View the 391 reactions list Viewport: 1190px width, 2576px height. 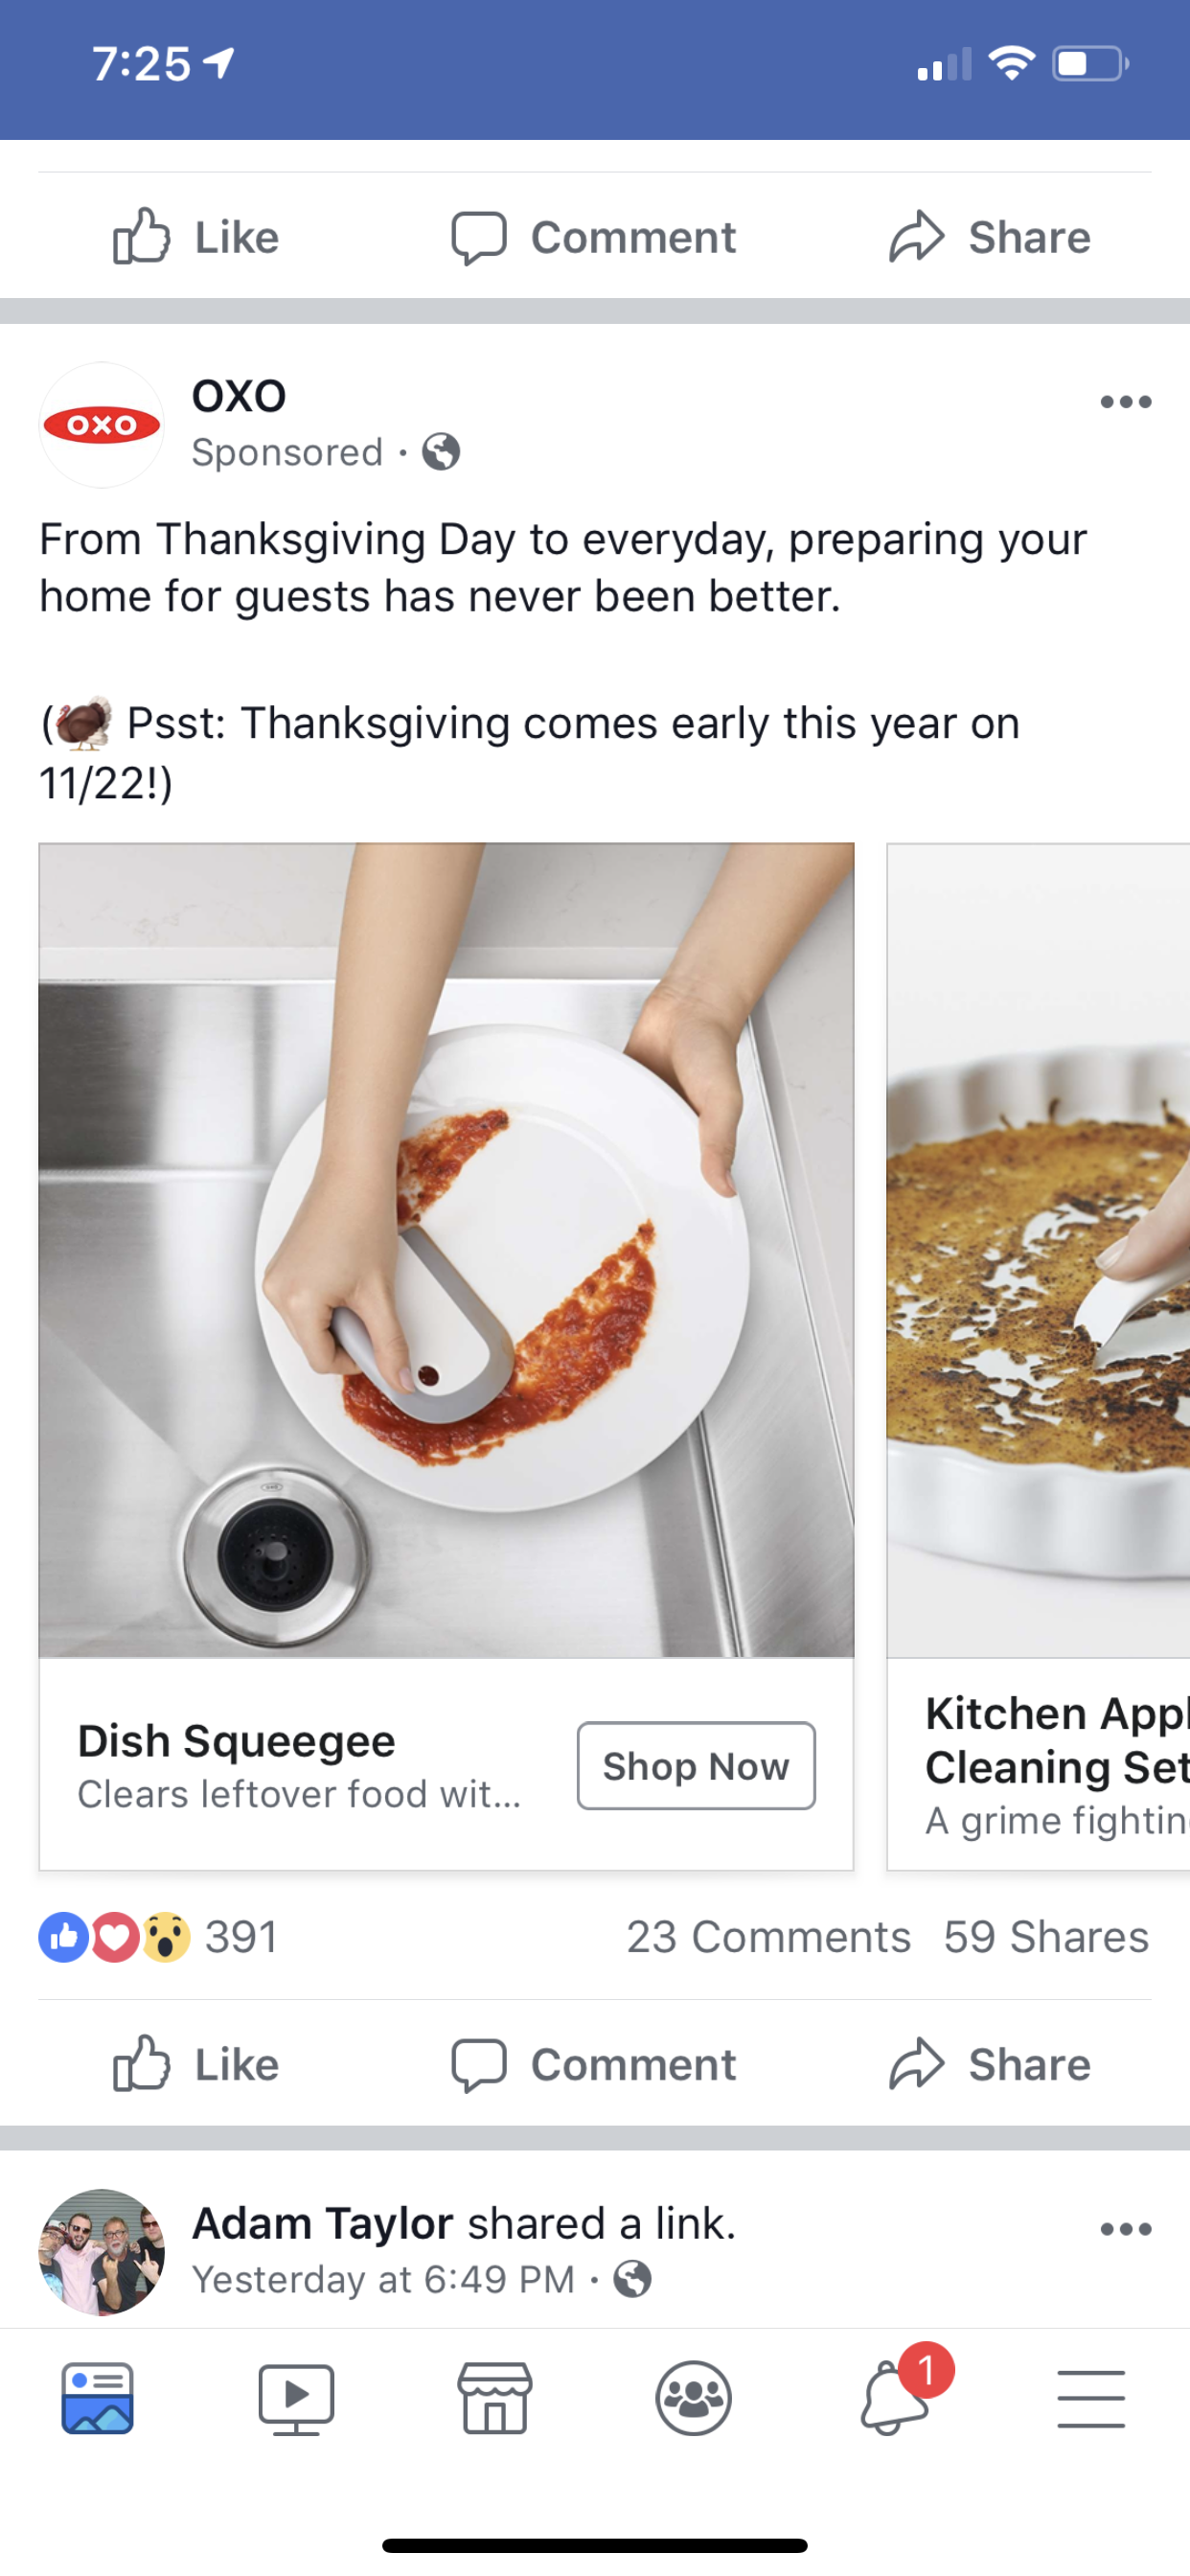coord(158,1937)
